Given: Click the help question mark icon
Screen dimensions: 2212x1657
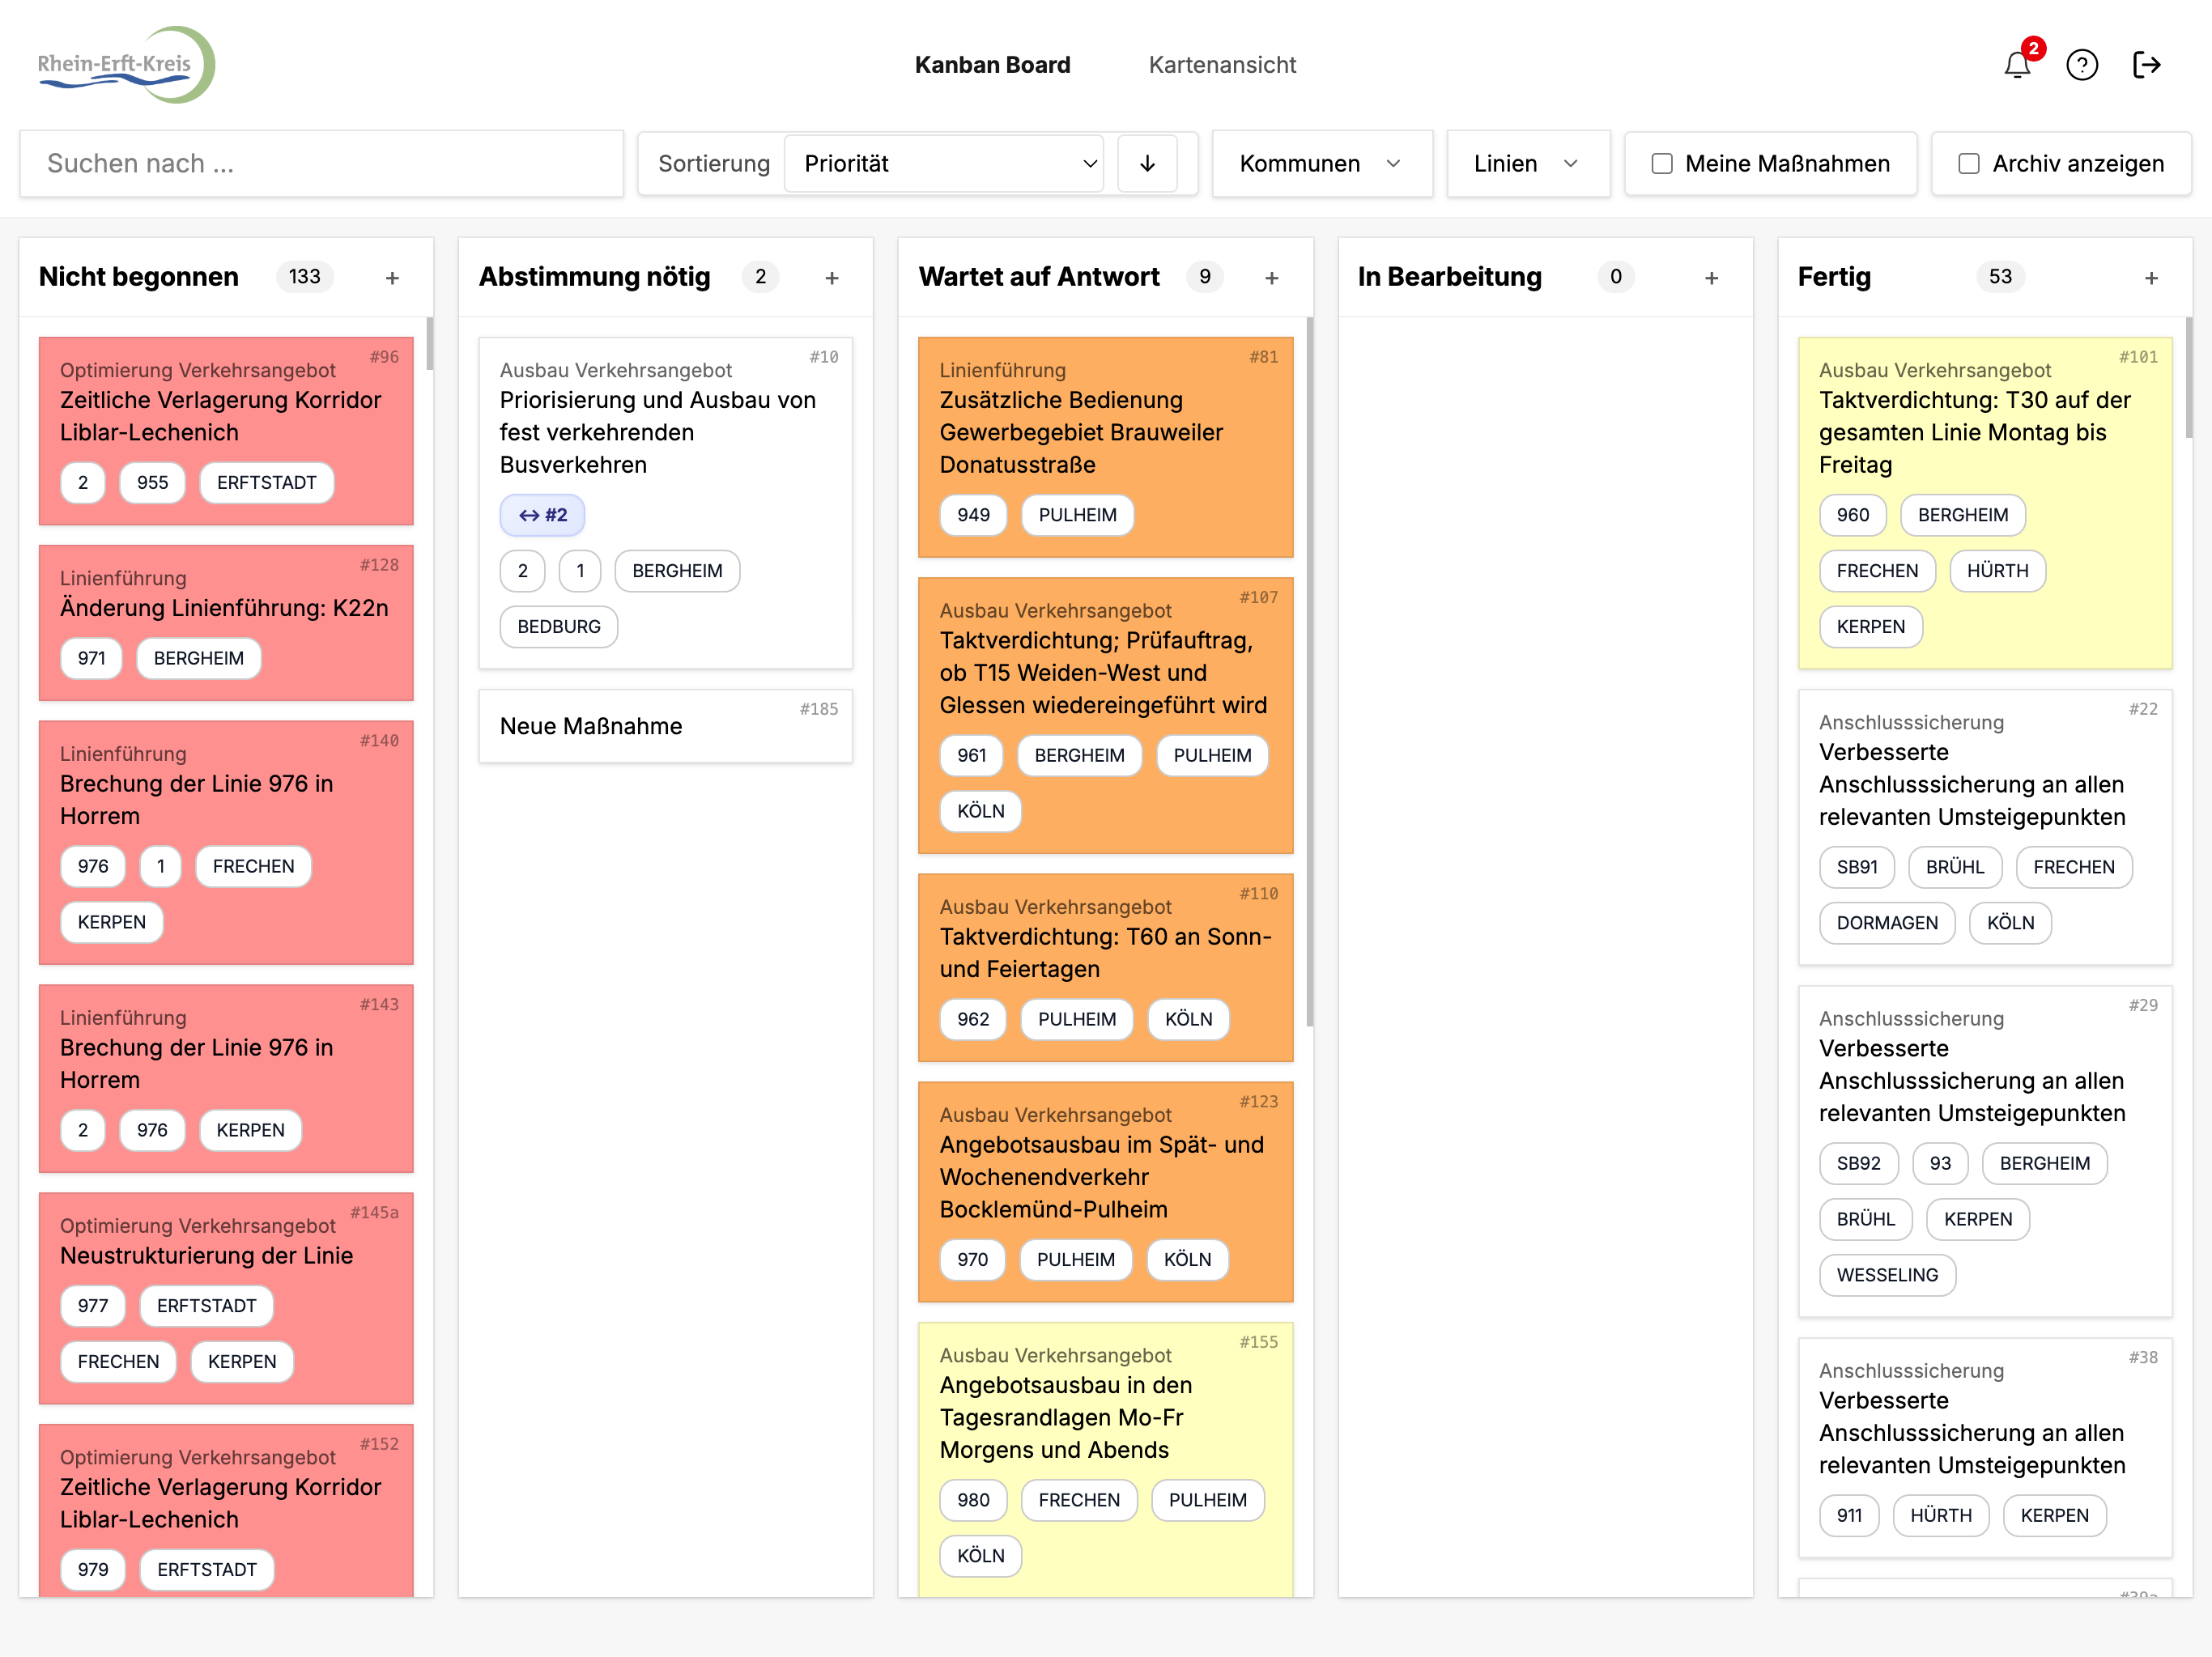Looking at the screenshot, I should 2082,65.
